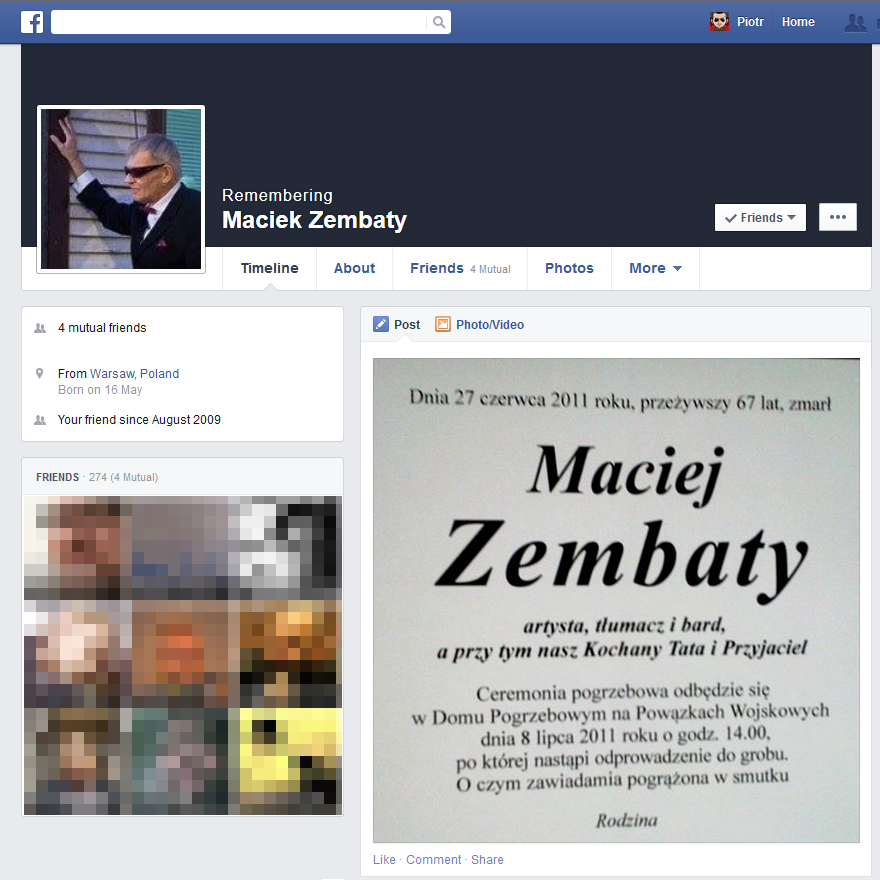Click Piotr's small avatar icon
880x880 pixels.
(719, 22)
